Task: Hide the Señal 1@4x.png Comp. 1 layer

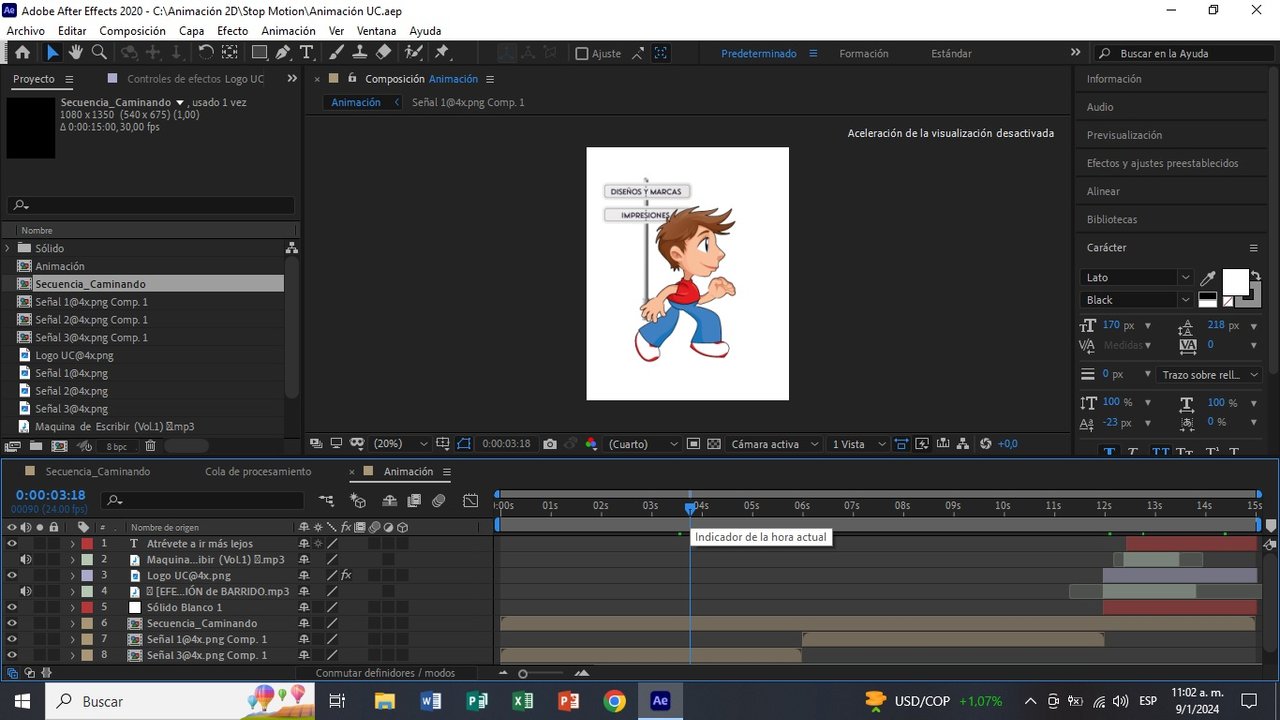Action: (12, 640)
